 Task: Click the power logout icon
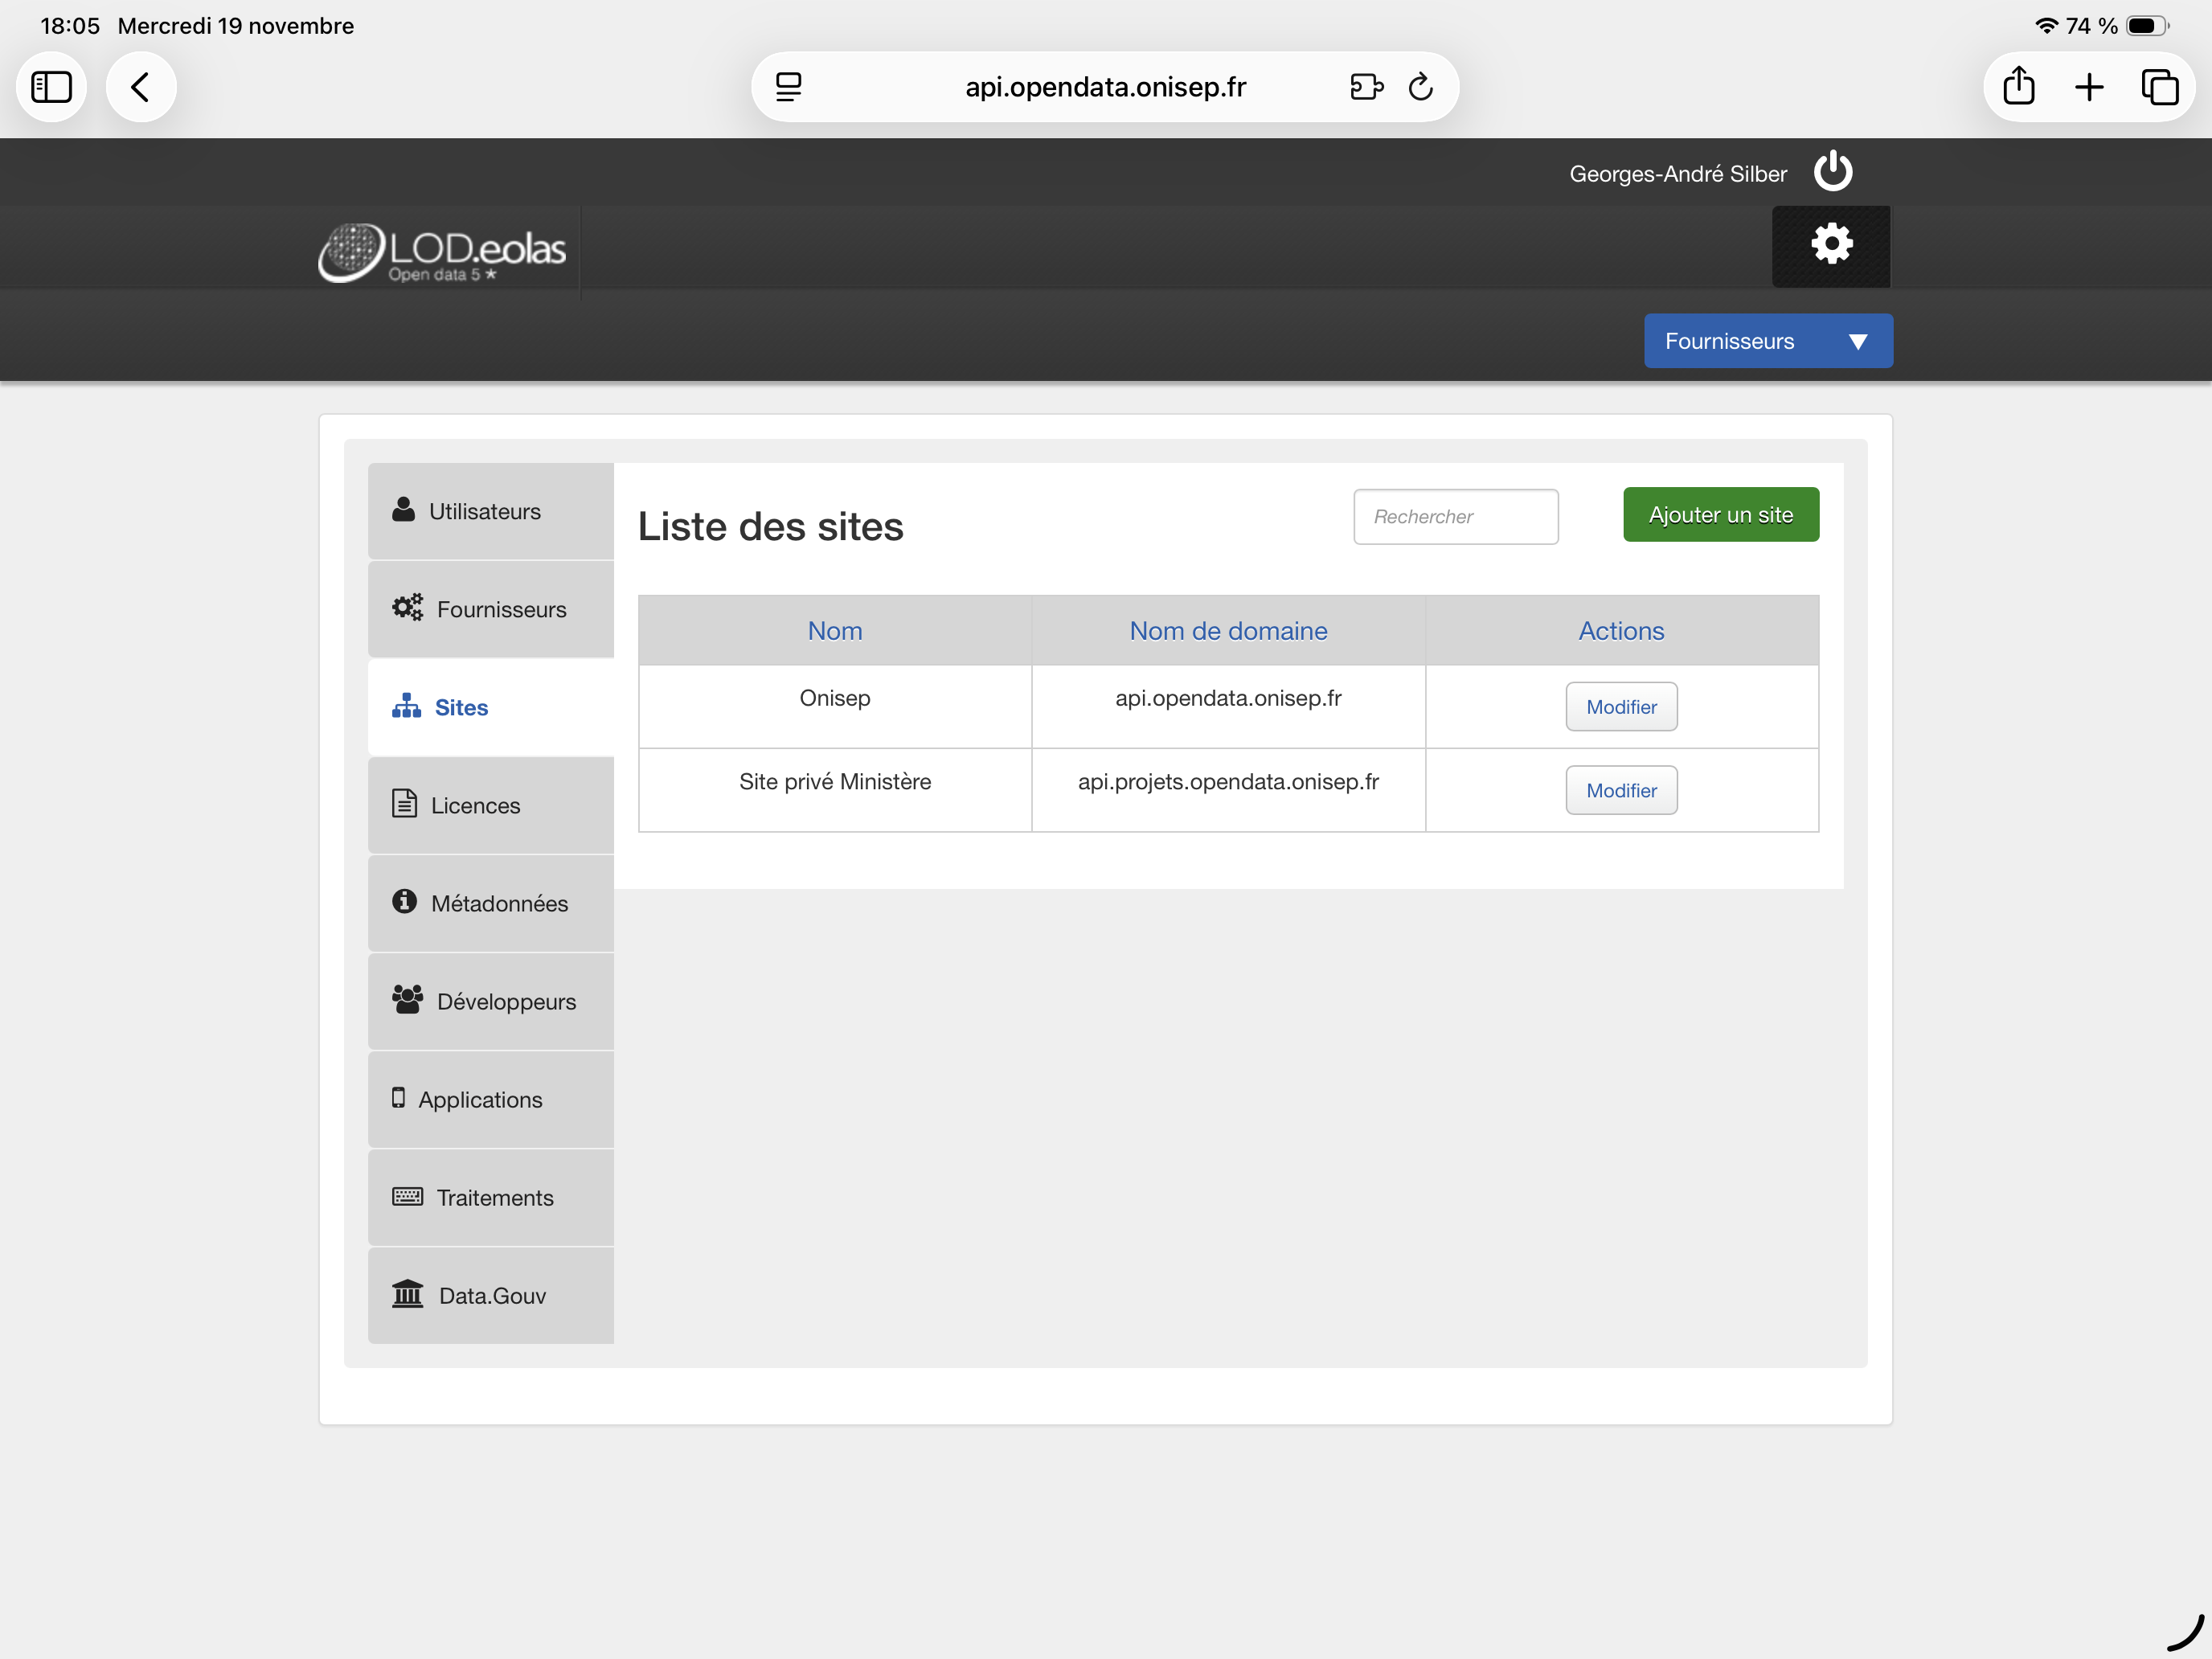(x=1832, y=172)
